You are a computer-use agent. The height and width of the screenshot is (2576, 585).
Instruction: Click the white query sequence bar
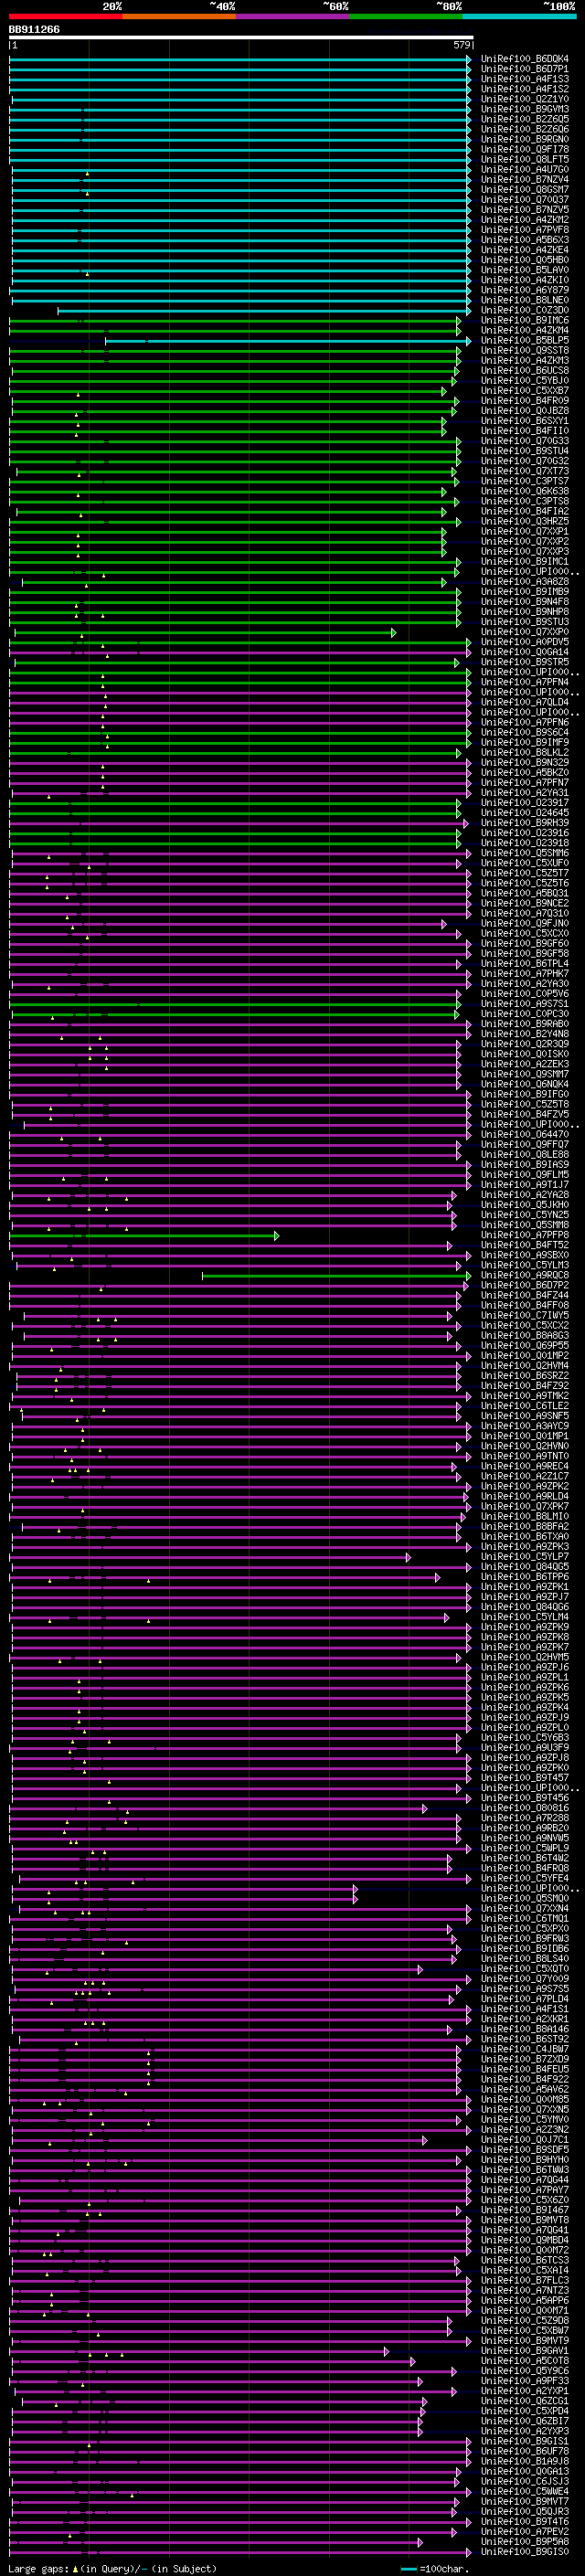click(x=241, y=37)
